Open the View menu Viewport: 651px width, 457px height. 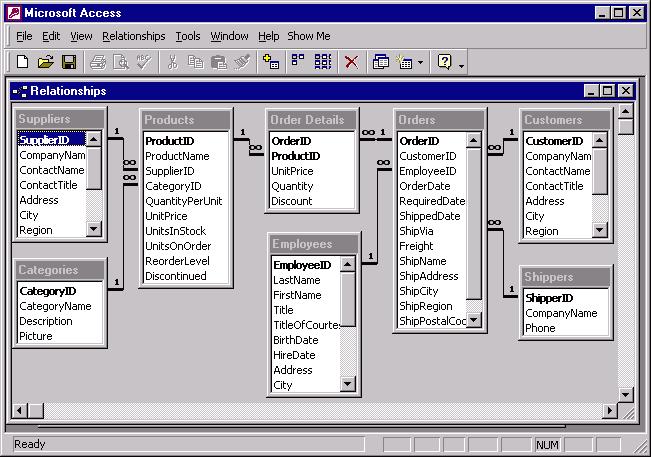coord(81,37)
